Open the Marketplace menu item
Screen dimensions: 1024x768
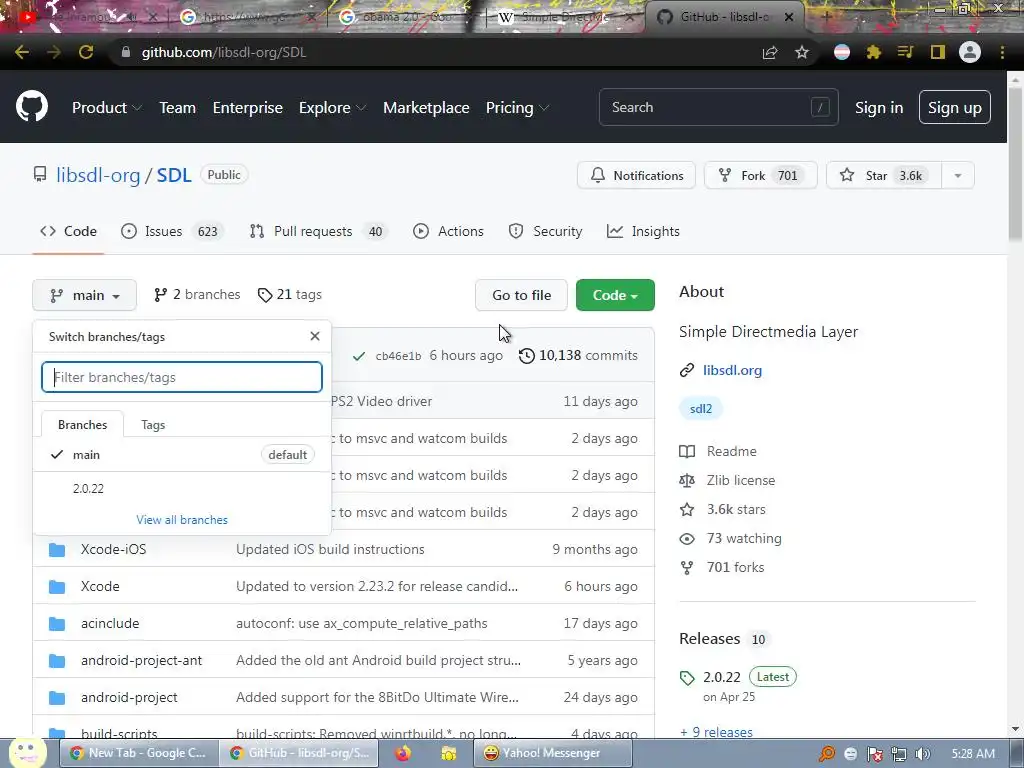click(426, 108)
